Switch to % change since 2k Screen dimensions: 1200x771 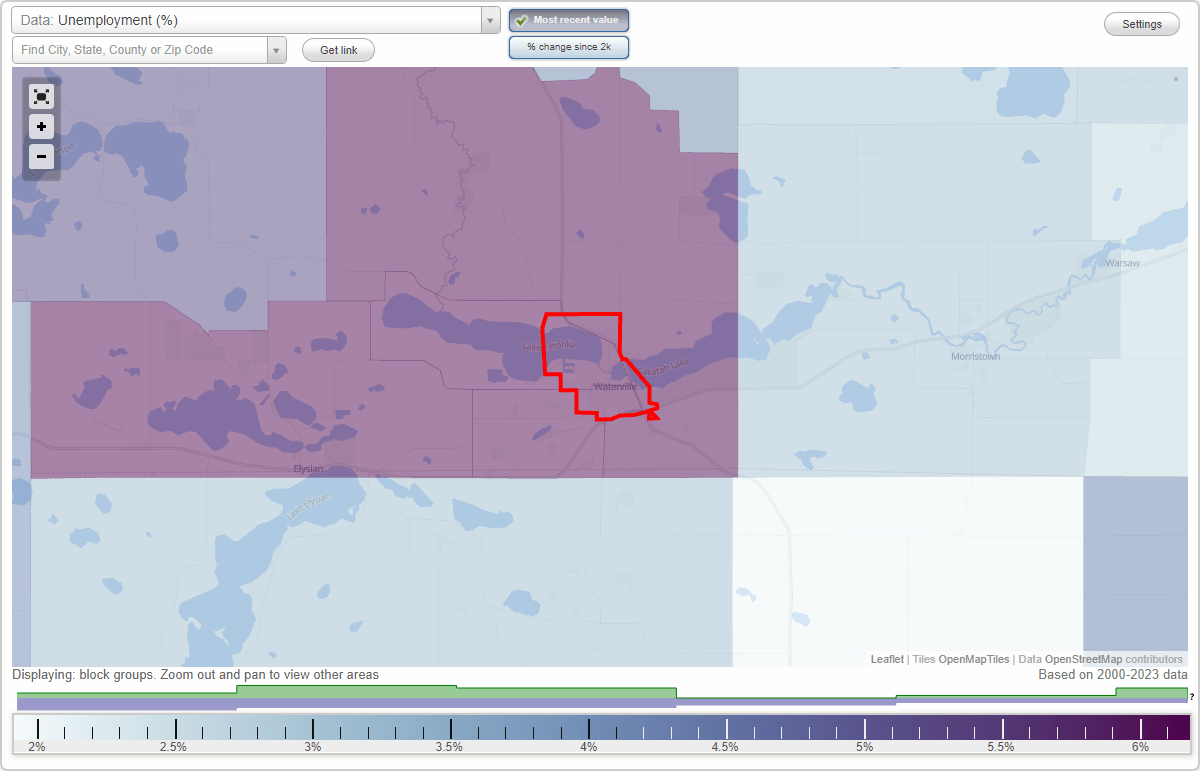click(569, 47)
